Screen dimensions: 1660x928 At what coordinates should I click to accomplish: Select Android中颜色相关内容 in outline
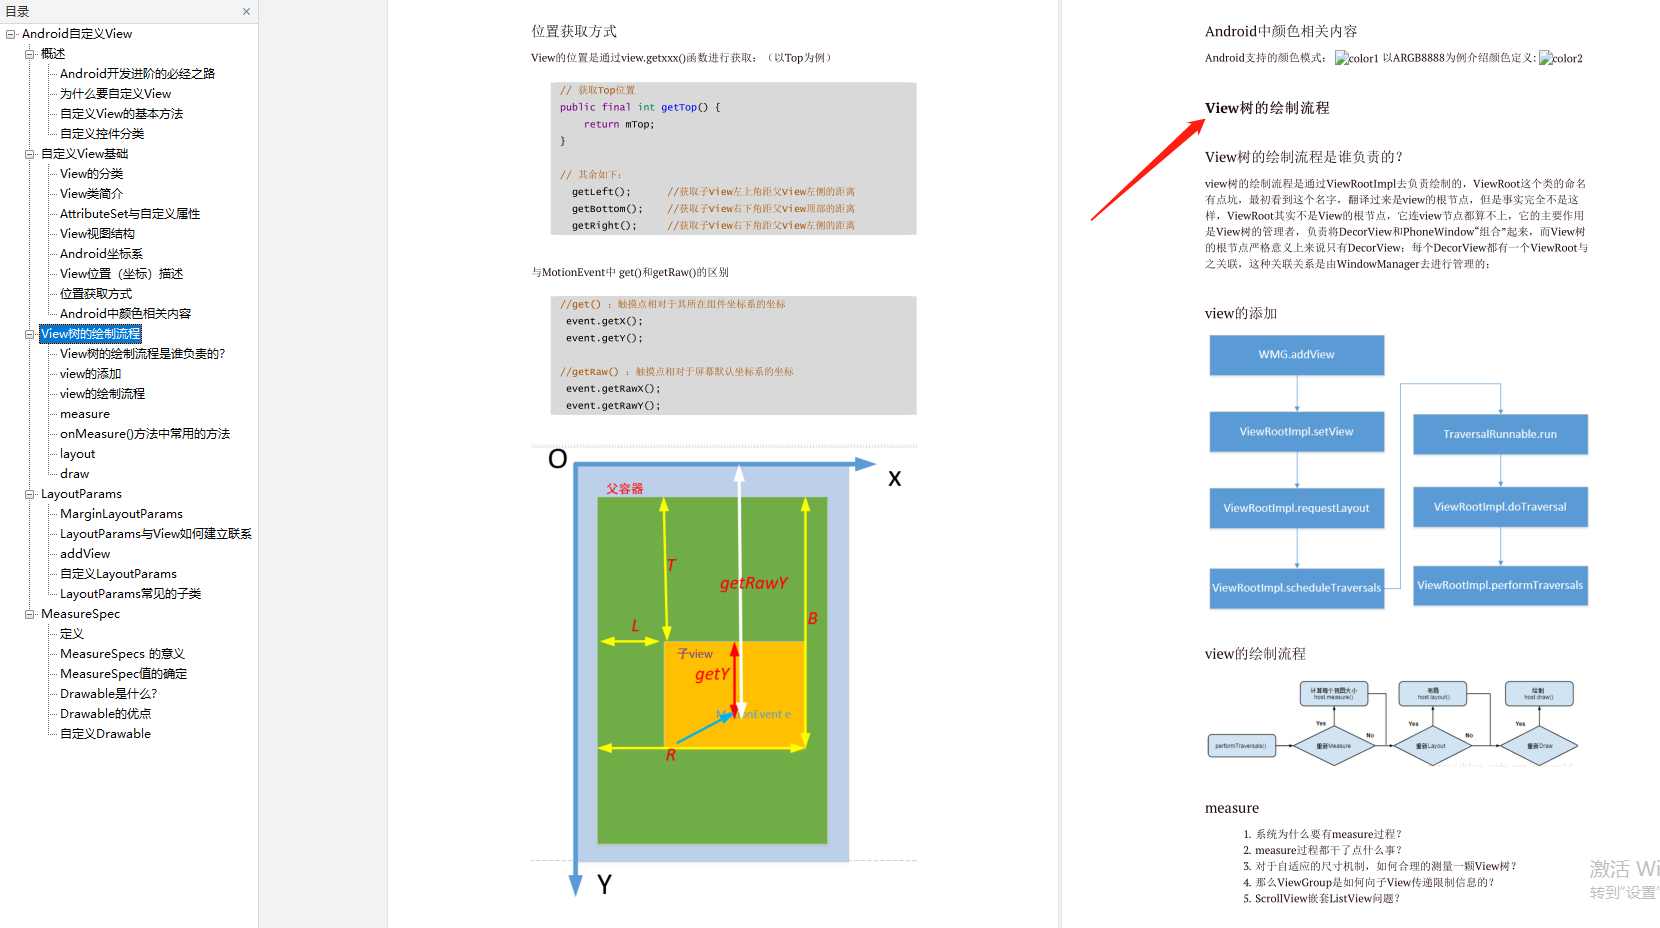[x=125, y=314]
